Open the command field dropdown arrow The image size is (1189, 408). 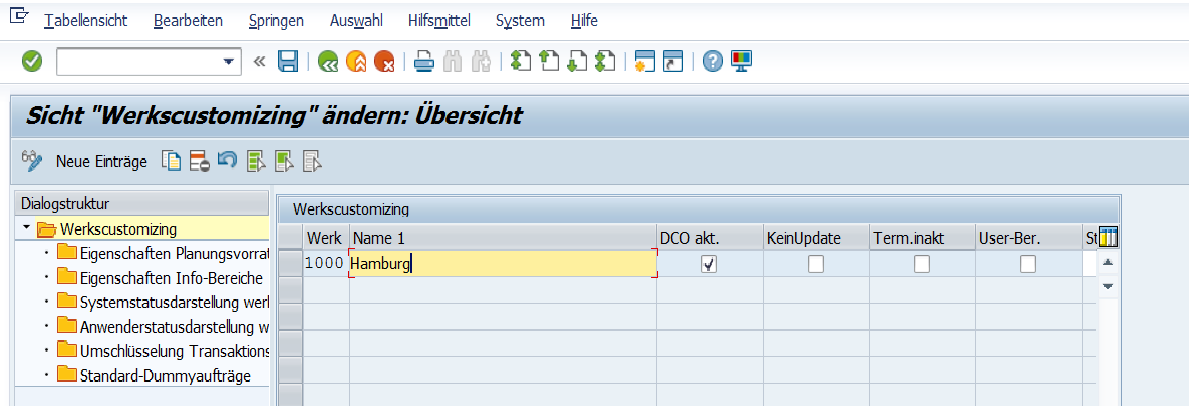point(226,62)
